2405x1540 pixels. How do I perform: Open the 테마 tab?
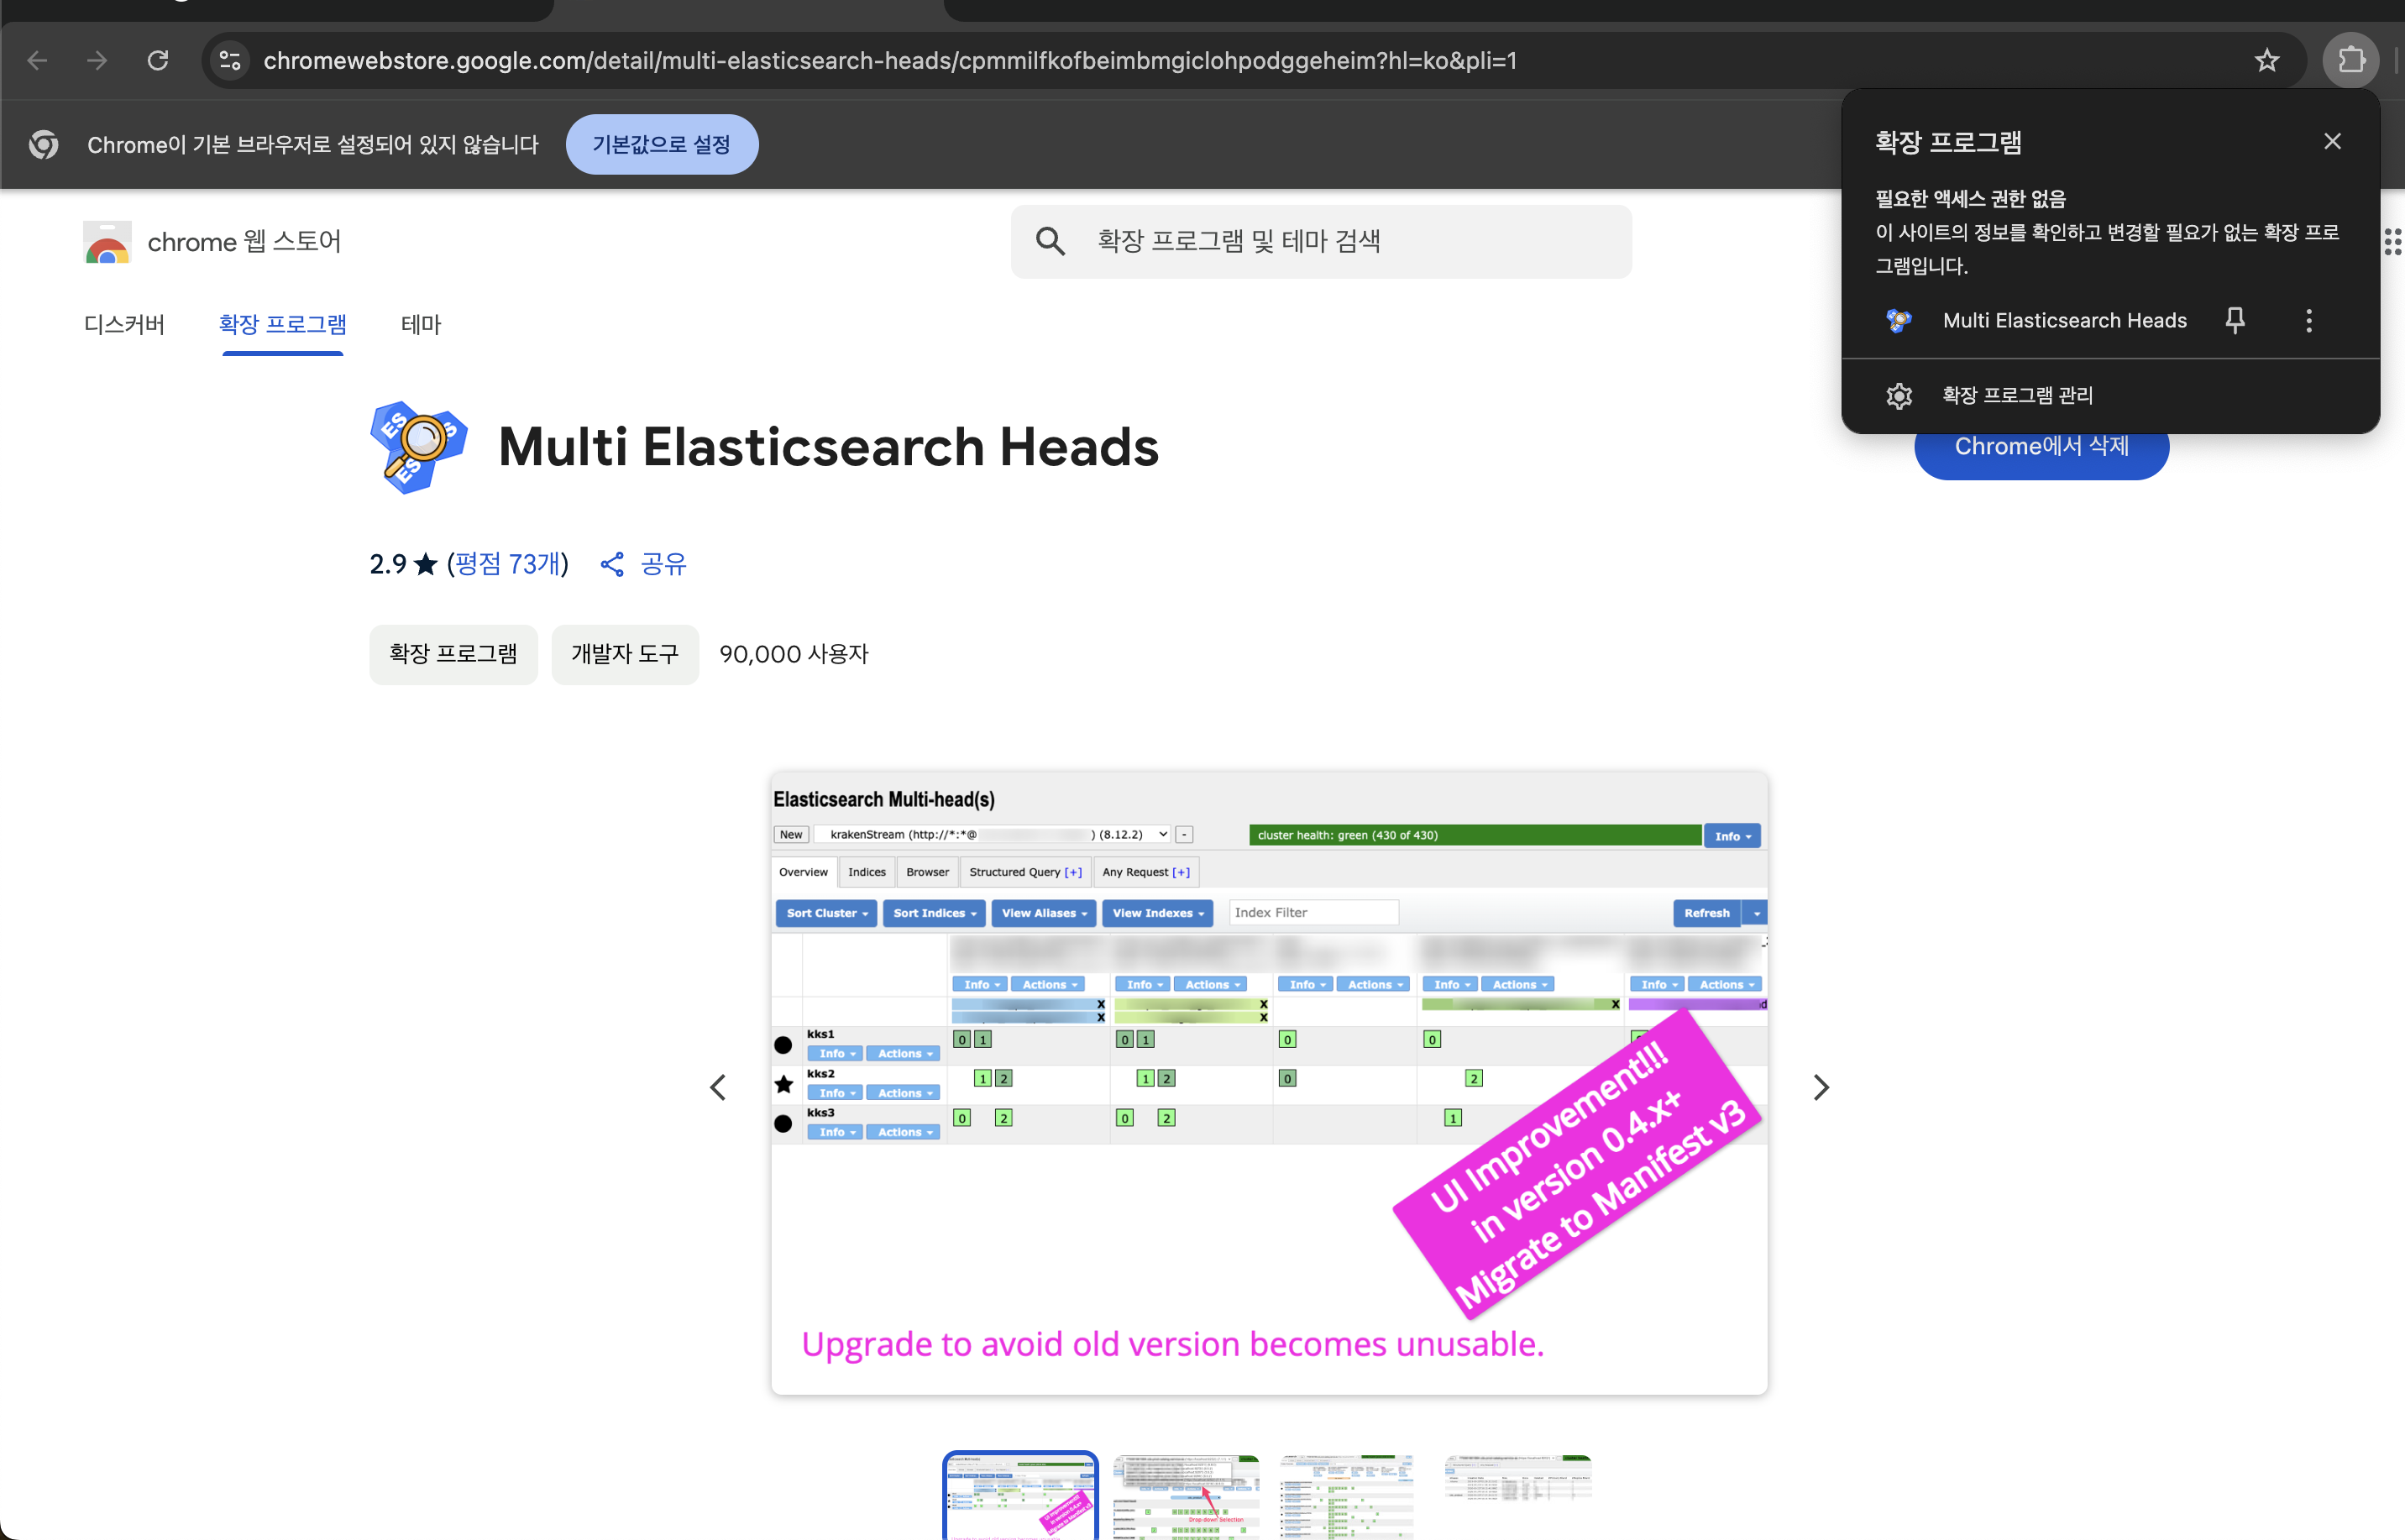421,324
